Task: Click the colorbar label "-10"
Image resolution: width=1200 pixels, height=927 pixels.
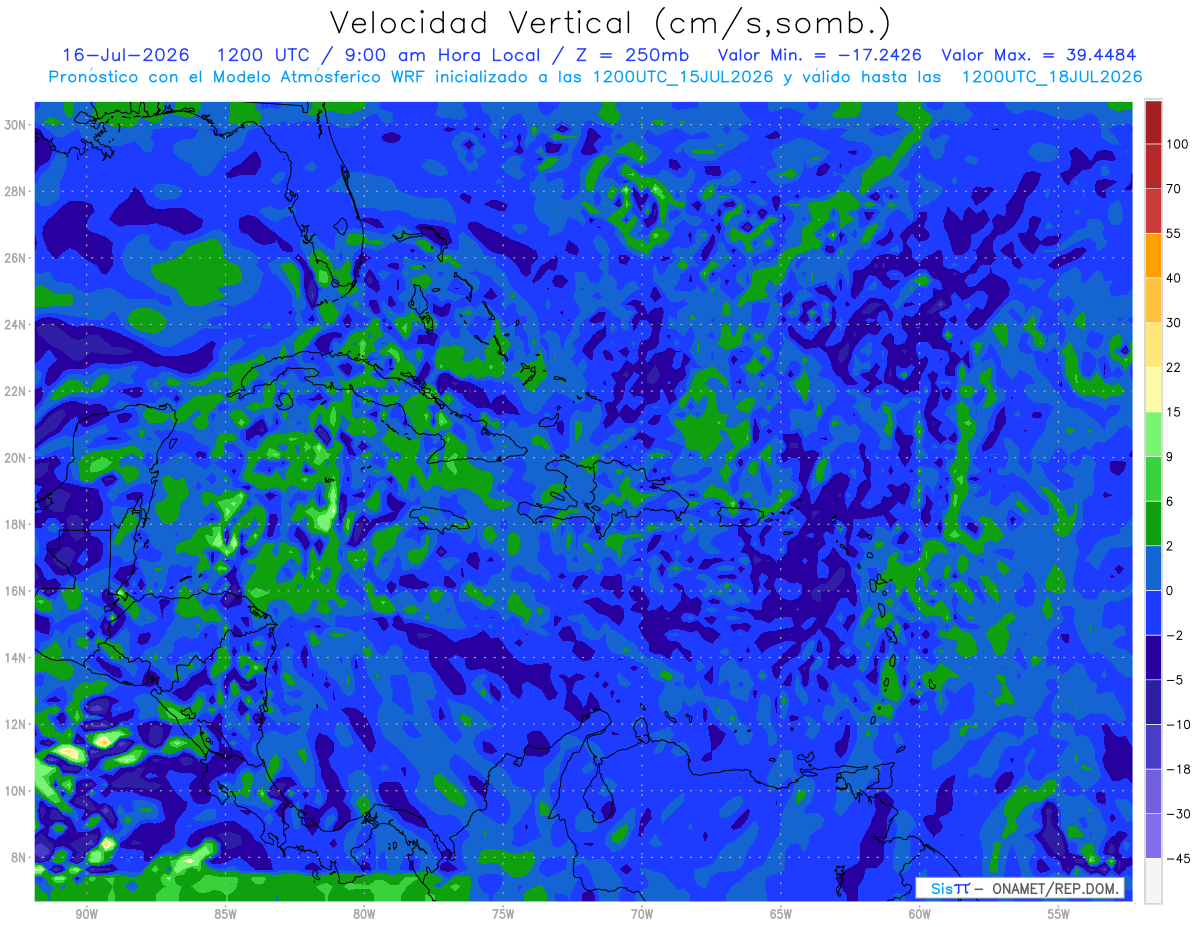Action: pyautogui.click(x=1178, y=724)
